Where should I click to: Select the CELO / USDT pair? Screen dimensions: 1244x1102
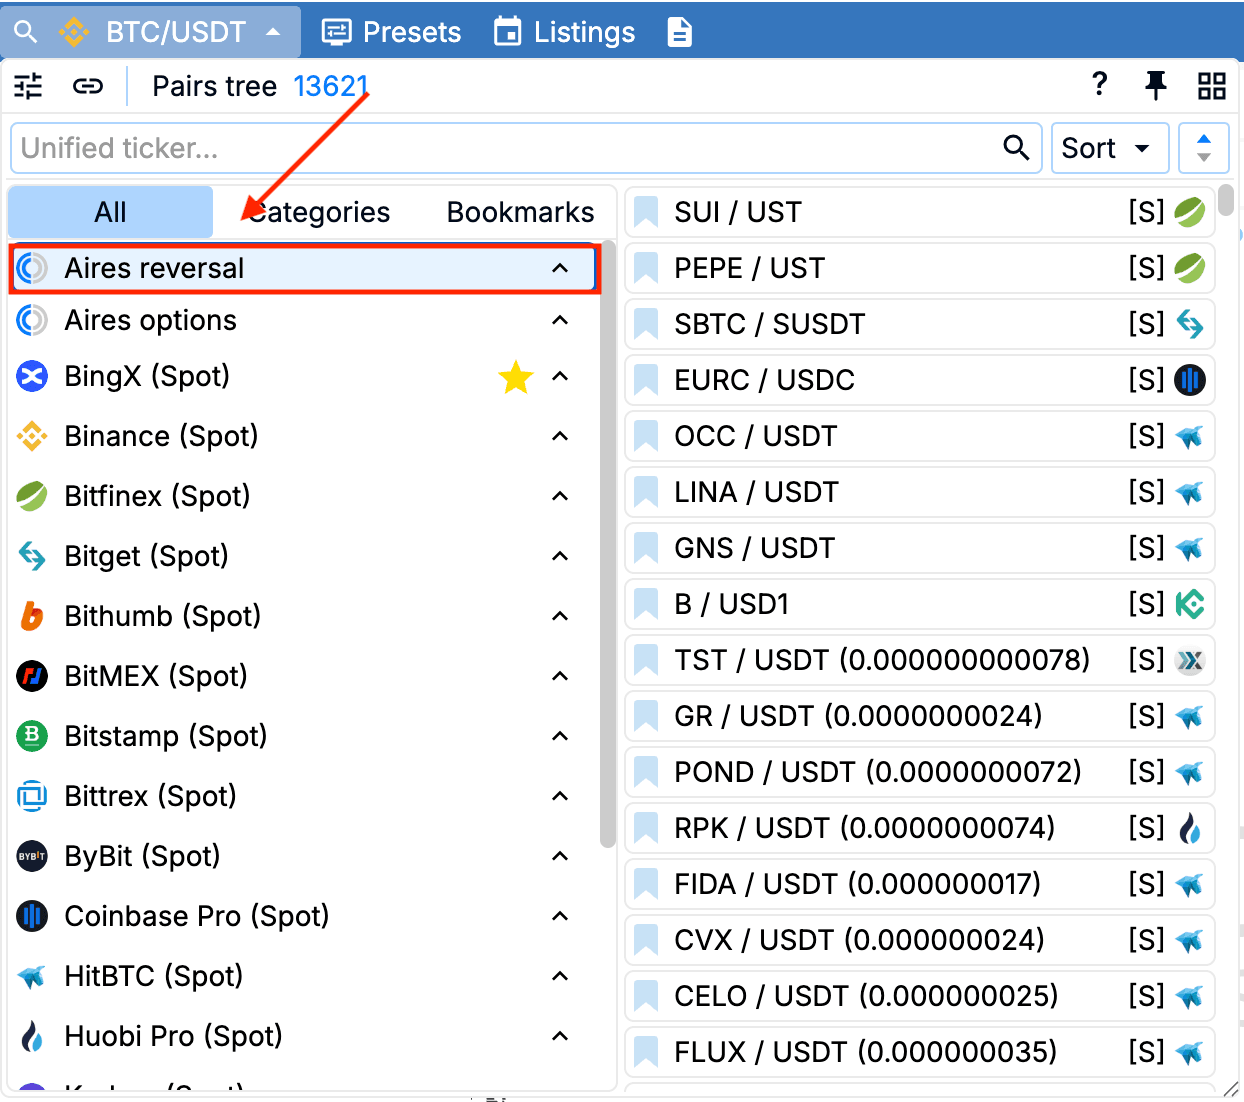[x=920, y=996]
